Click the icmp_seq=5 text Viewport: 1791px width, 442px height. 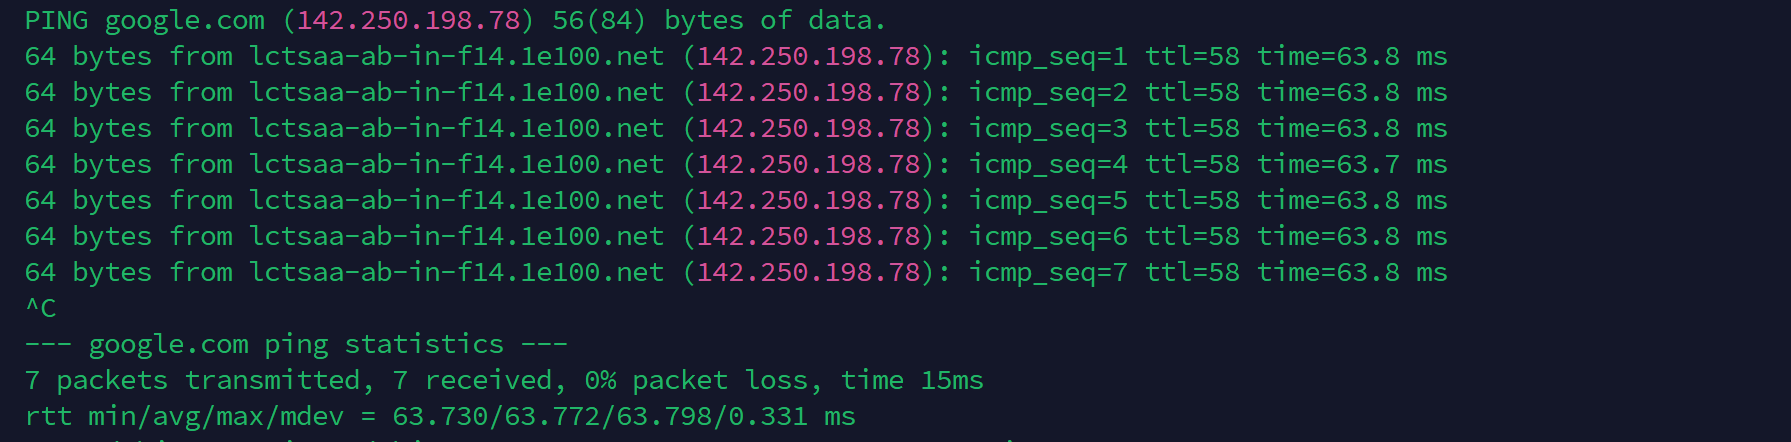point(1048,200)
